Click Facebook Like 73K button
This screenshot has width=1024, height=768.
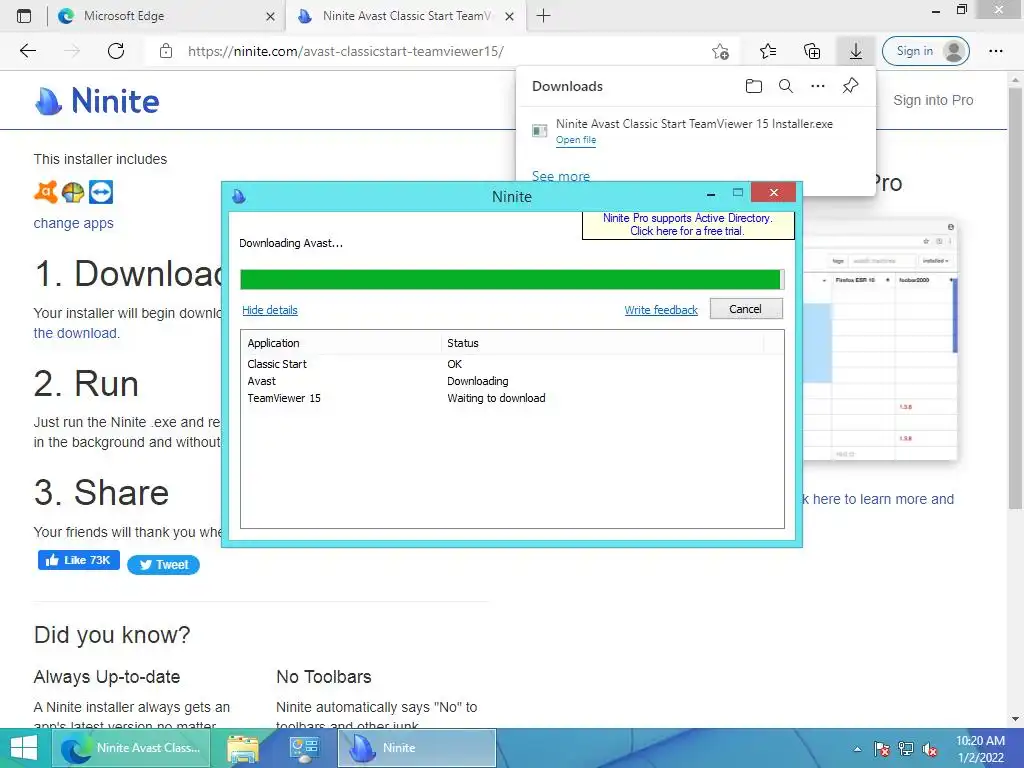[x=78, y=560]
